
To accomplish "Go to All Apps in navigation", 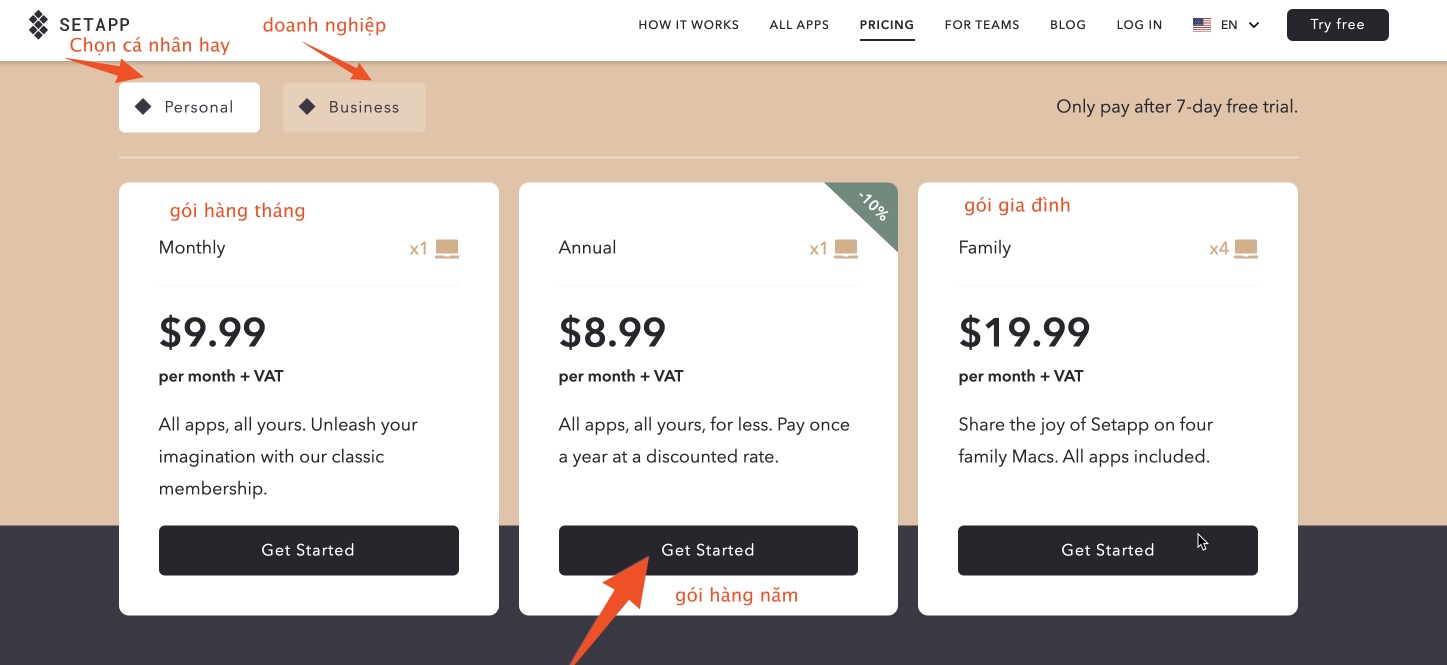I will [x=799, y=25].
